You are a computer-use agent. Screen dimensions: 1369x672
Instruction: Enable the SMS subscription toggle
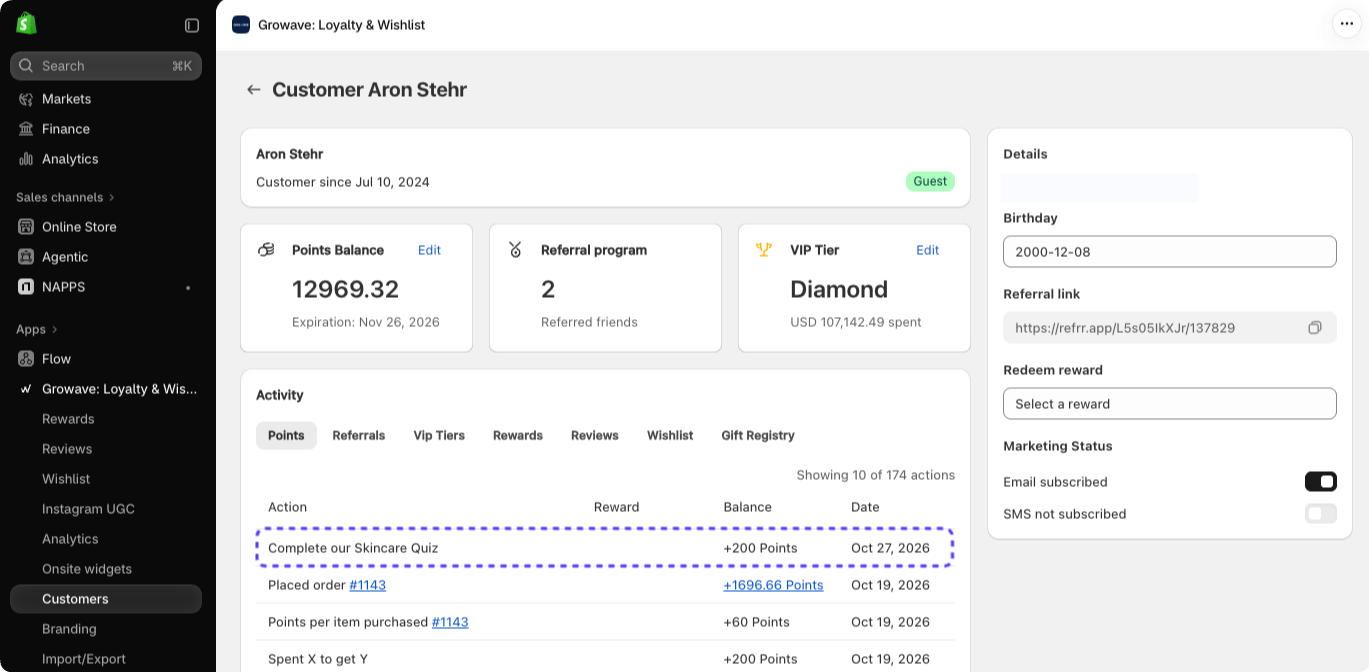[x=1321, y=514]
